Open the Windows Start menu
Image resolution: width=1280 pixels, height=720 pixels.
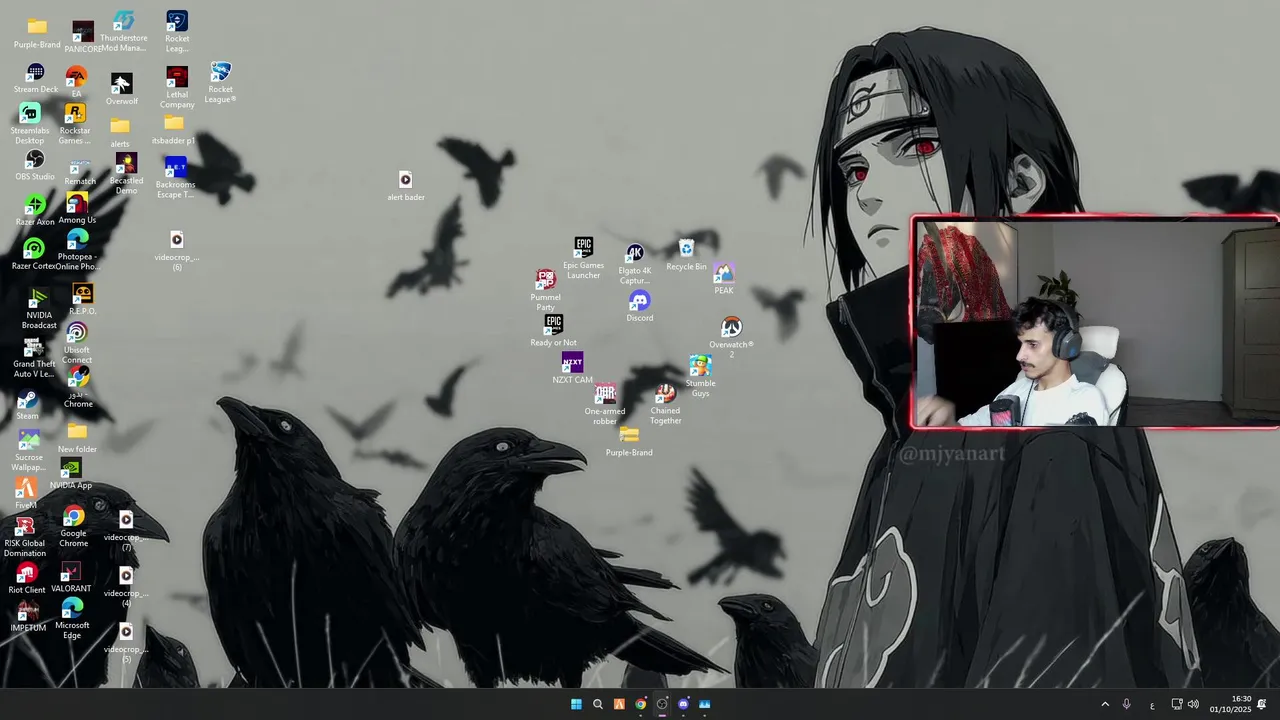(576, 704)
